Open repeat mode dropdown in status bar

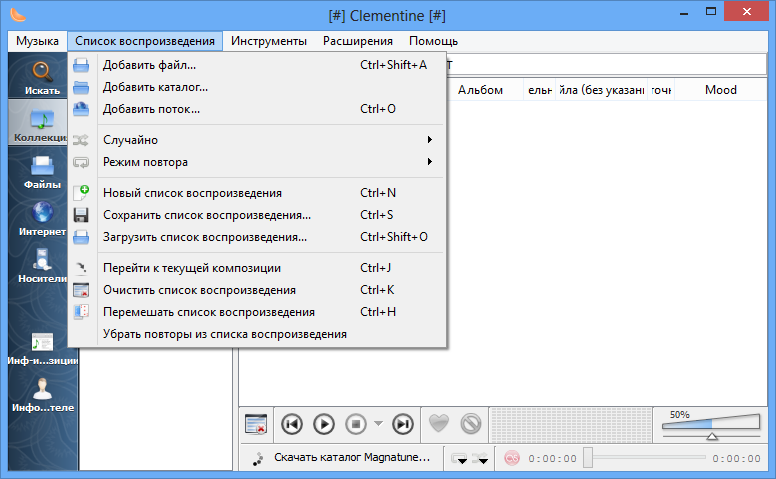click(x=459, y=459)
